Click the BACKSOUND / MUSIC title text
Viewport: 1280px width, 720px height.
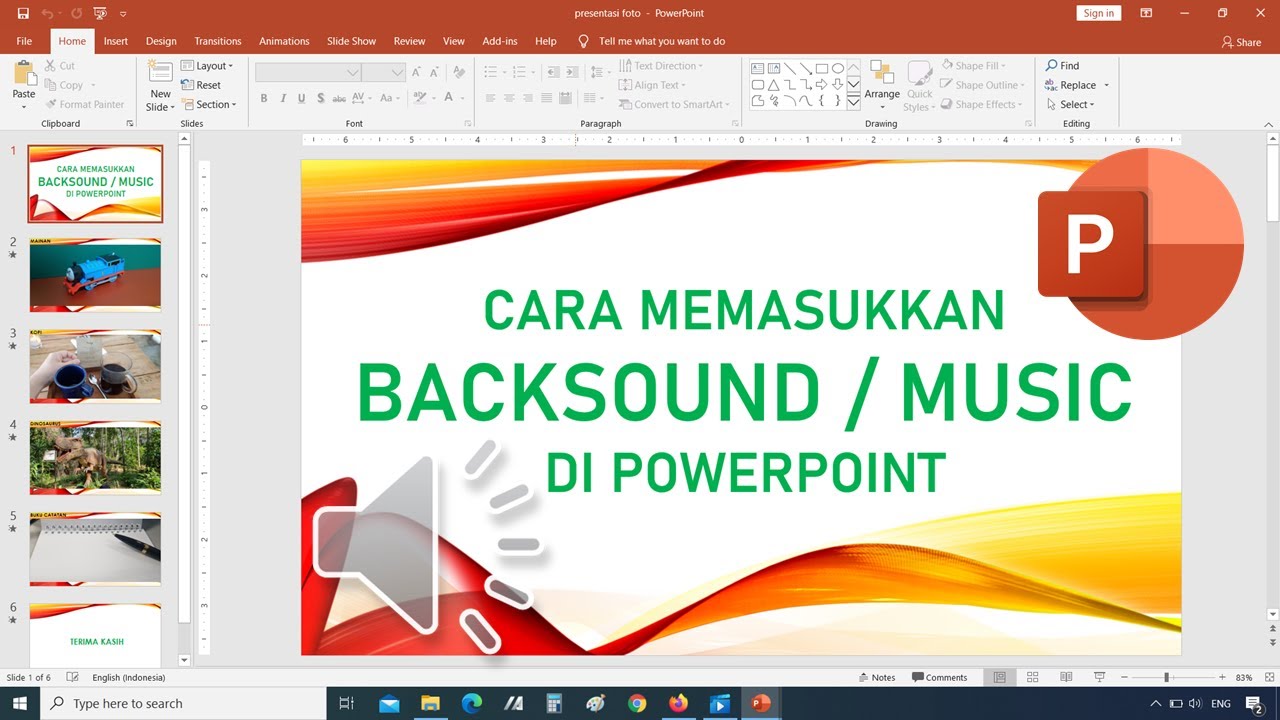point(744,393)
